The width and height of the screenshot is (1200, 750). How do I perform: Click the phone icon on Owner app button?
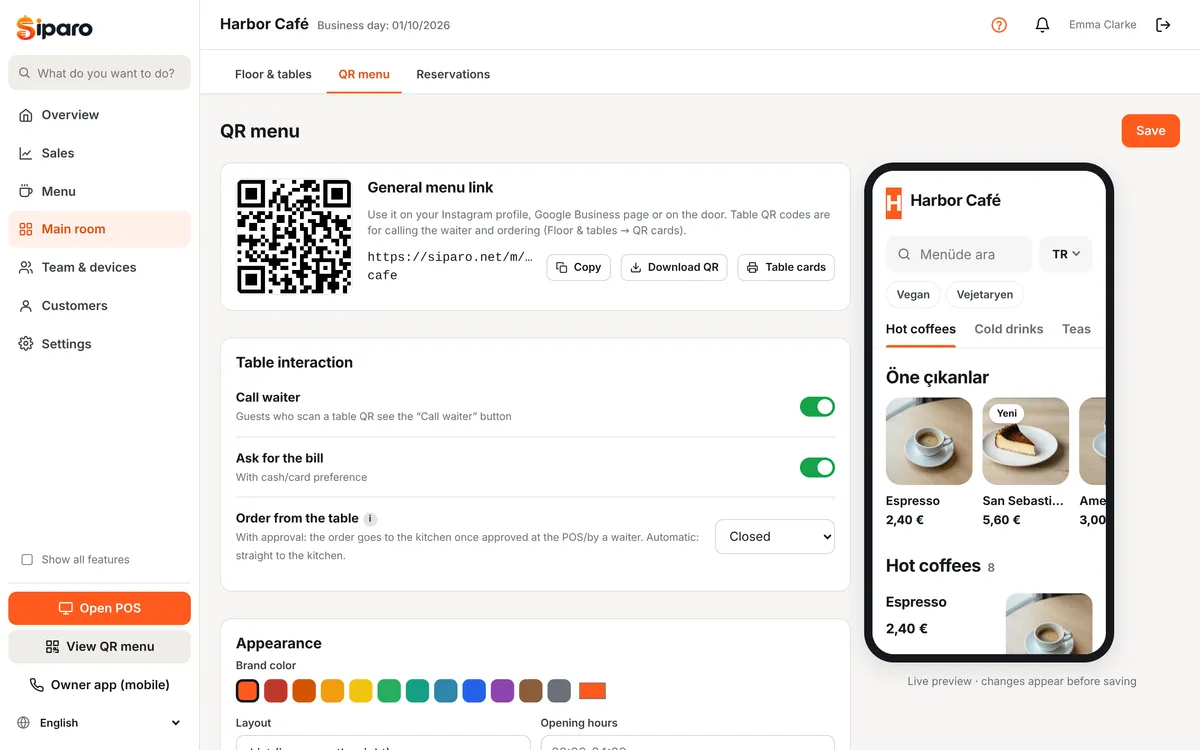[37, 685]
